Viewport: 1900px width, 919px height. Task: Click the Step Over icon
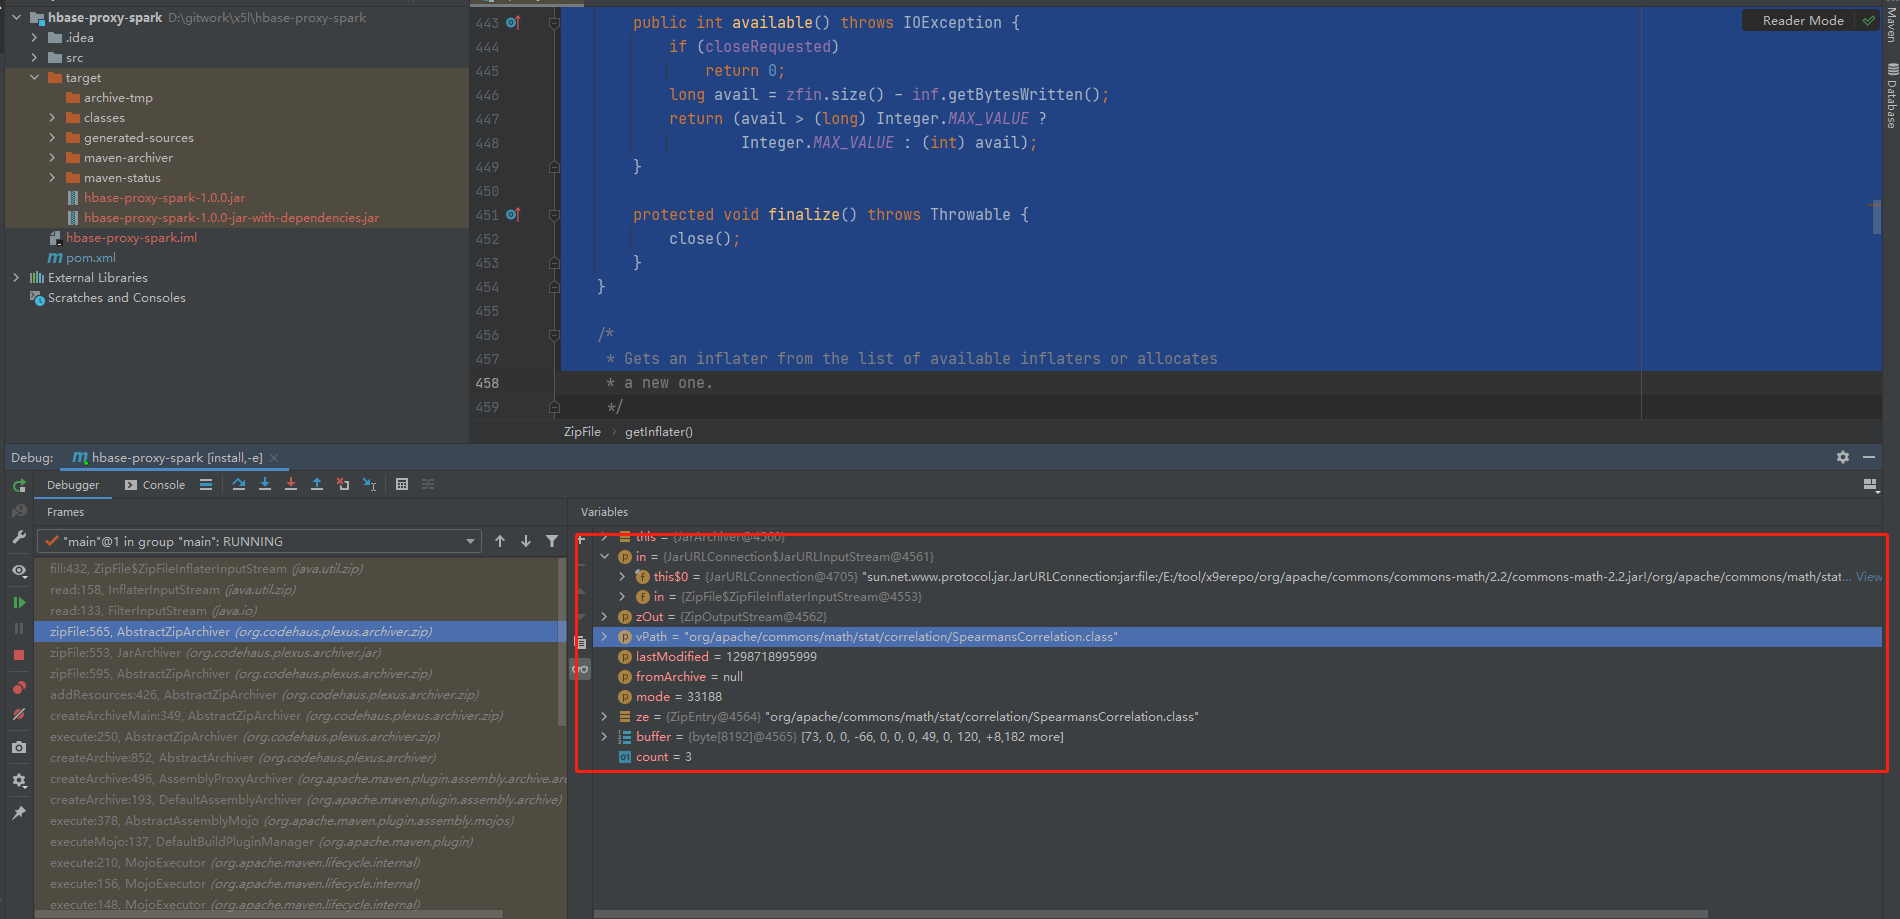[x=239, y=484]
